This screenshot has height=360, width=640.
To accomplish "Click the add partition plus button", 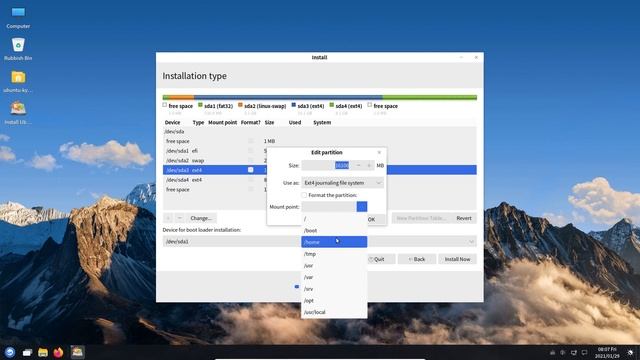I will [168, 218].
